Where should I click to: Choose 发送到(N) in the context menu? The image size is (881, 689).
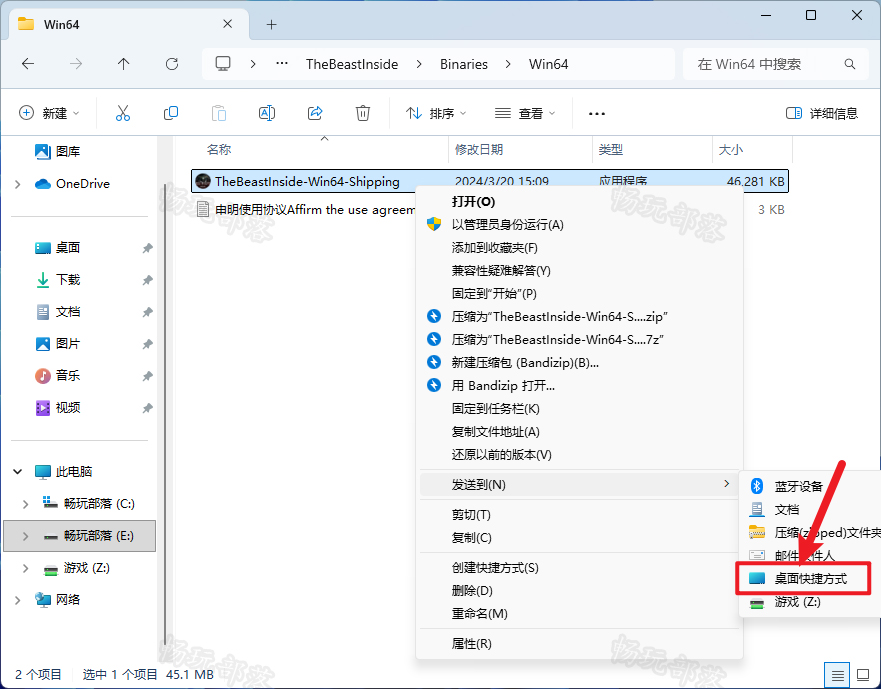click(x=579, y=484)
